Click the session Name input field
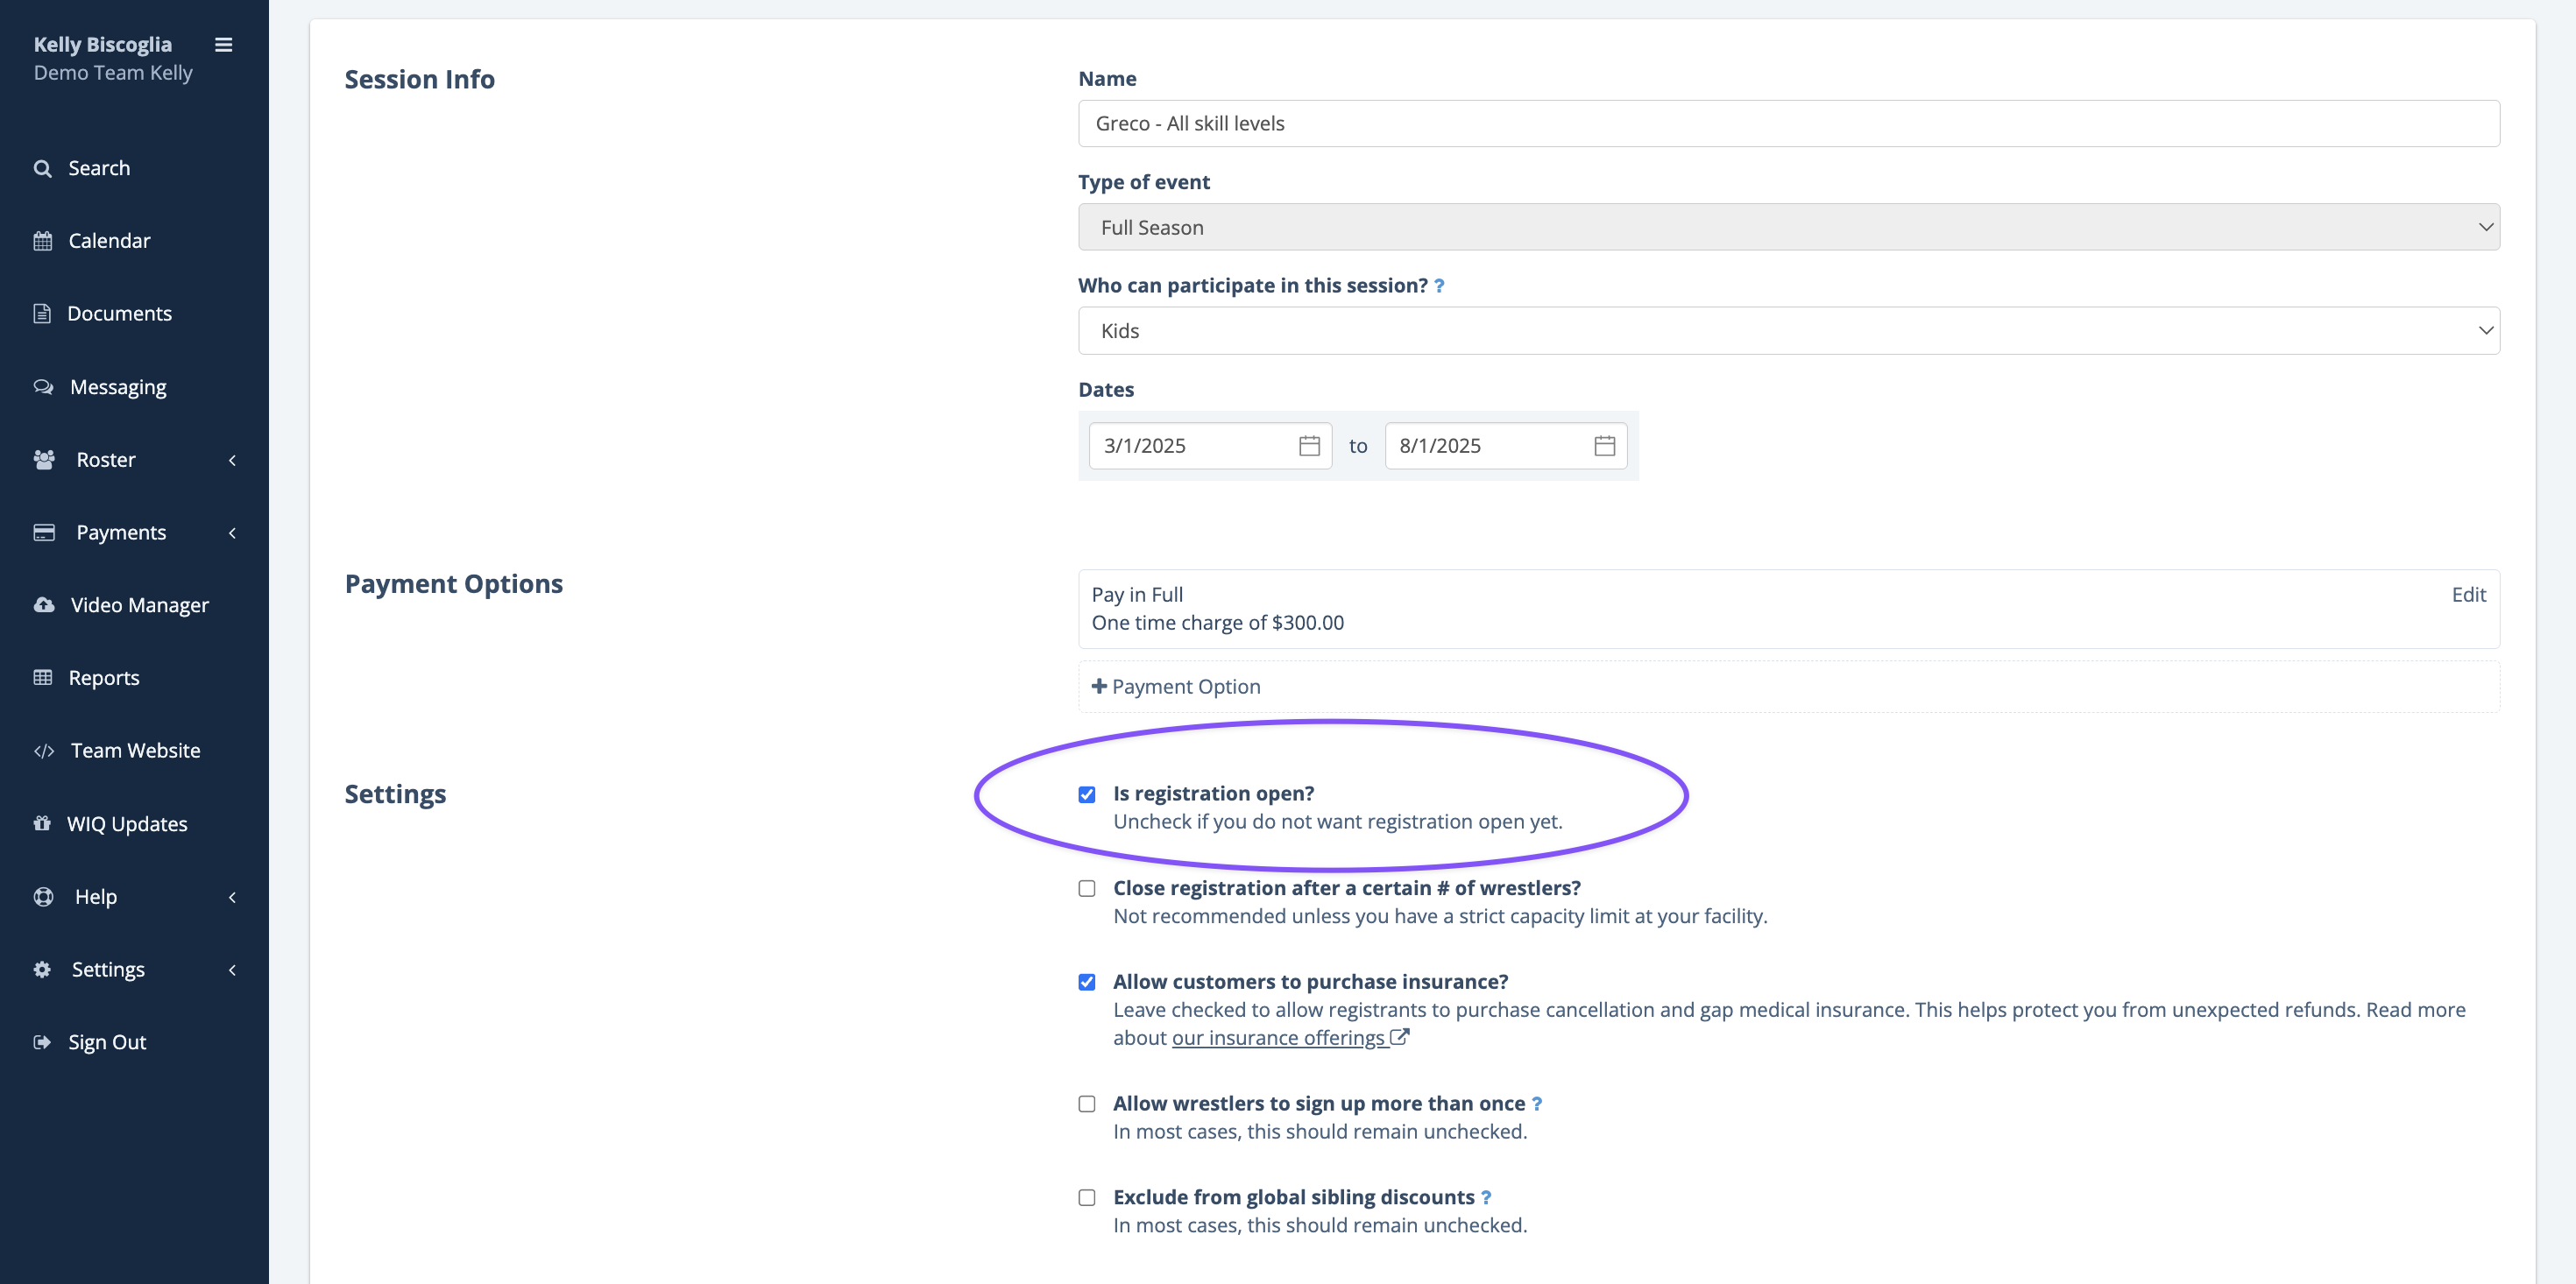The height and width of the screenshot is (1284, 2576). click(x=1789, y=124)
